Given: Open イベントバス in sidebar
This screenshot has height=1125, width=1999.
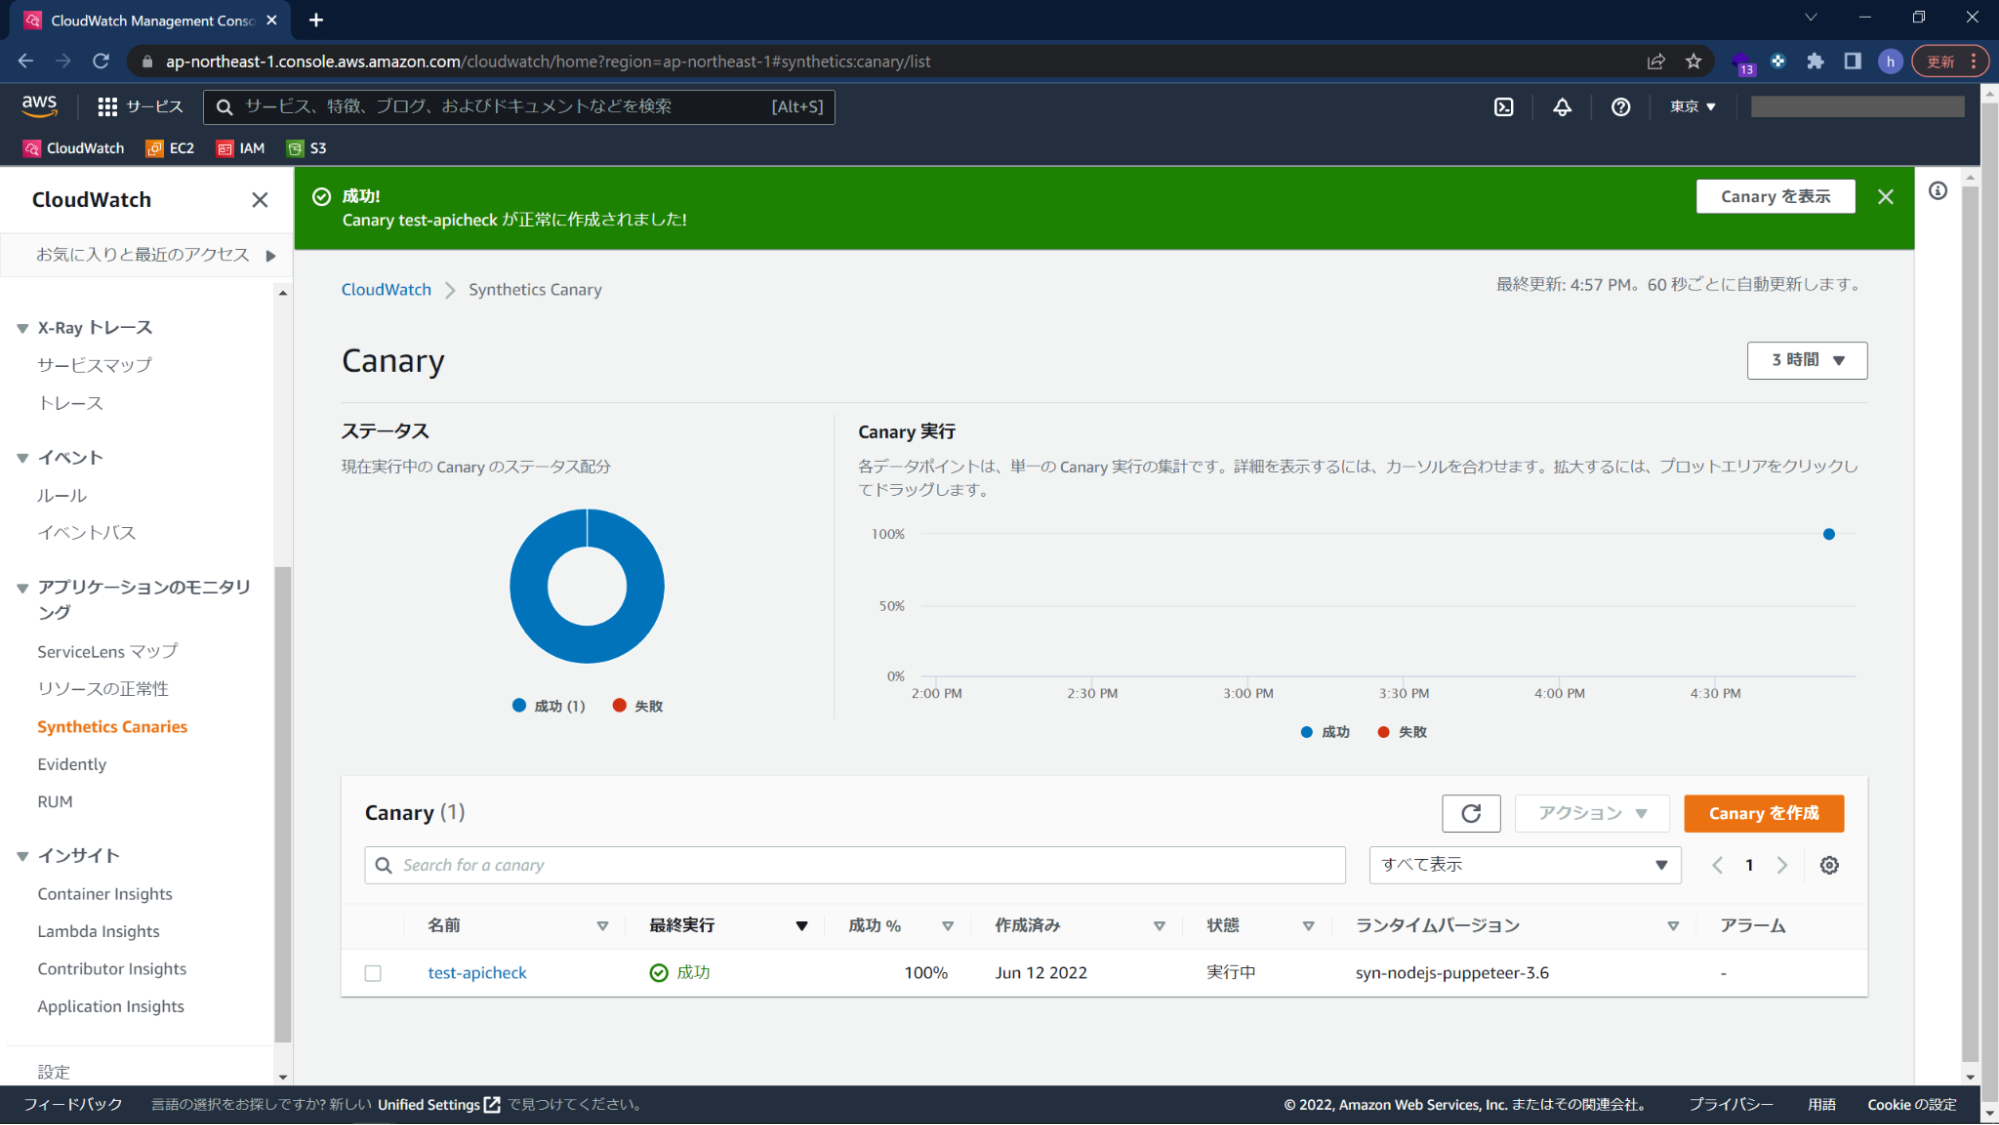Looking at the screenshot, I should point(86,533).
